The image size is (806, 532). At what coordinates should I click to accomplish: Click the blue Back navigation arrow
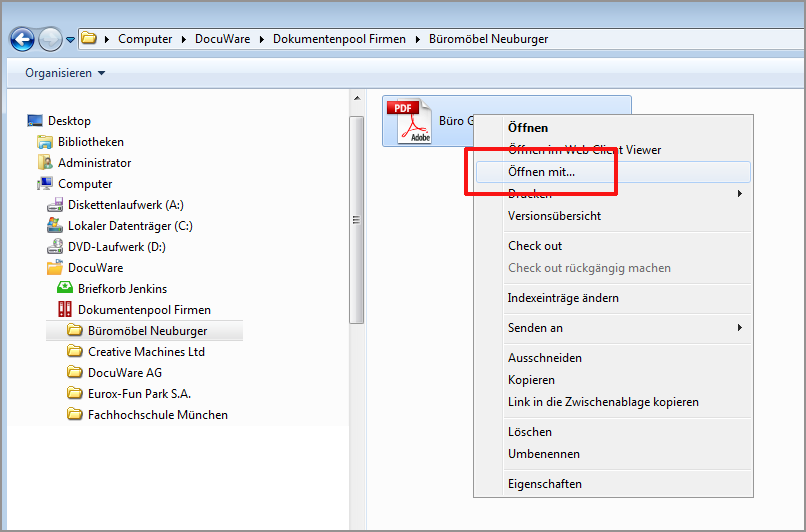[x=22, y=39]
